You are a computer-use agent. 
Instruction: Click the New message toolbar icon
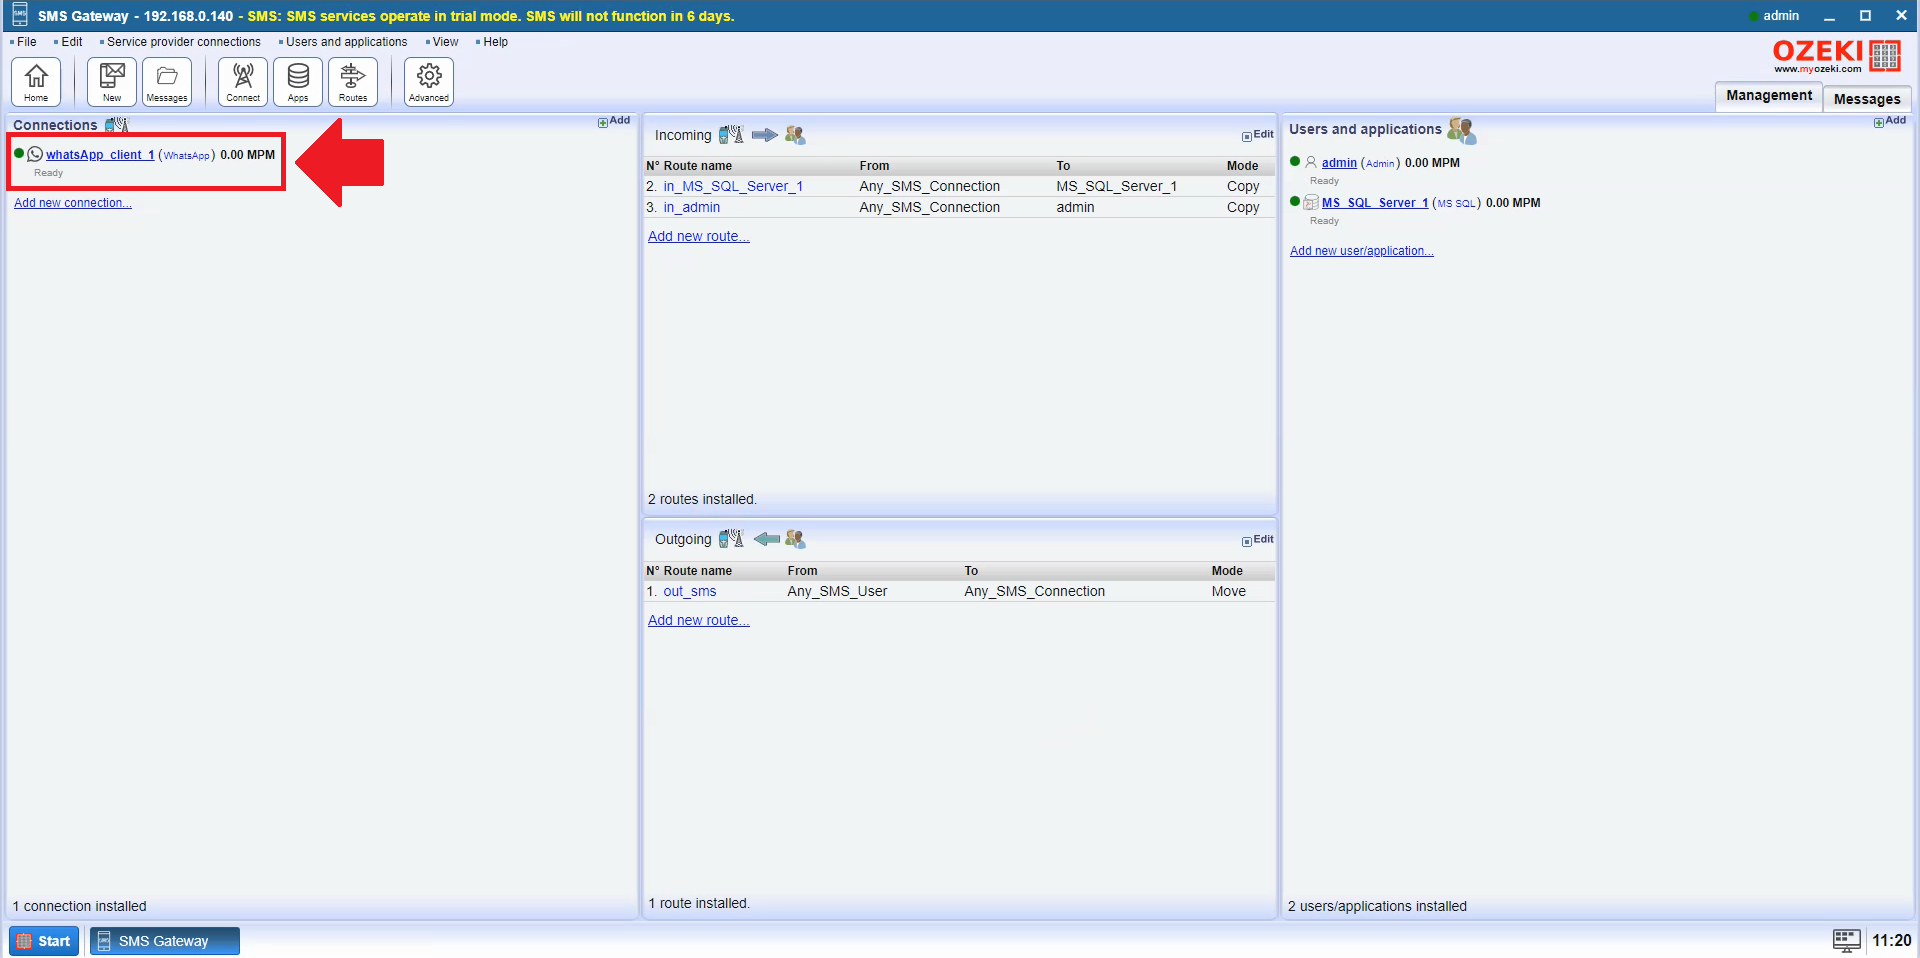(x=112, y=81)
